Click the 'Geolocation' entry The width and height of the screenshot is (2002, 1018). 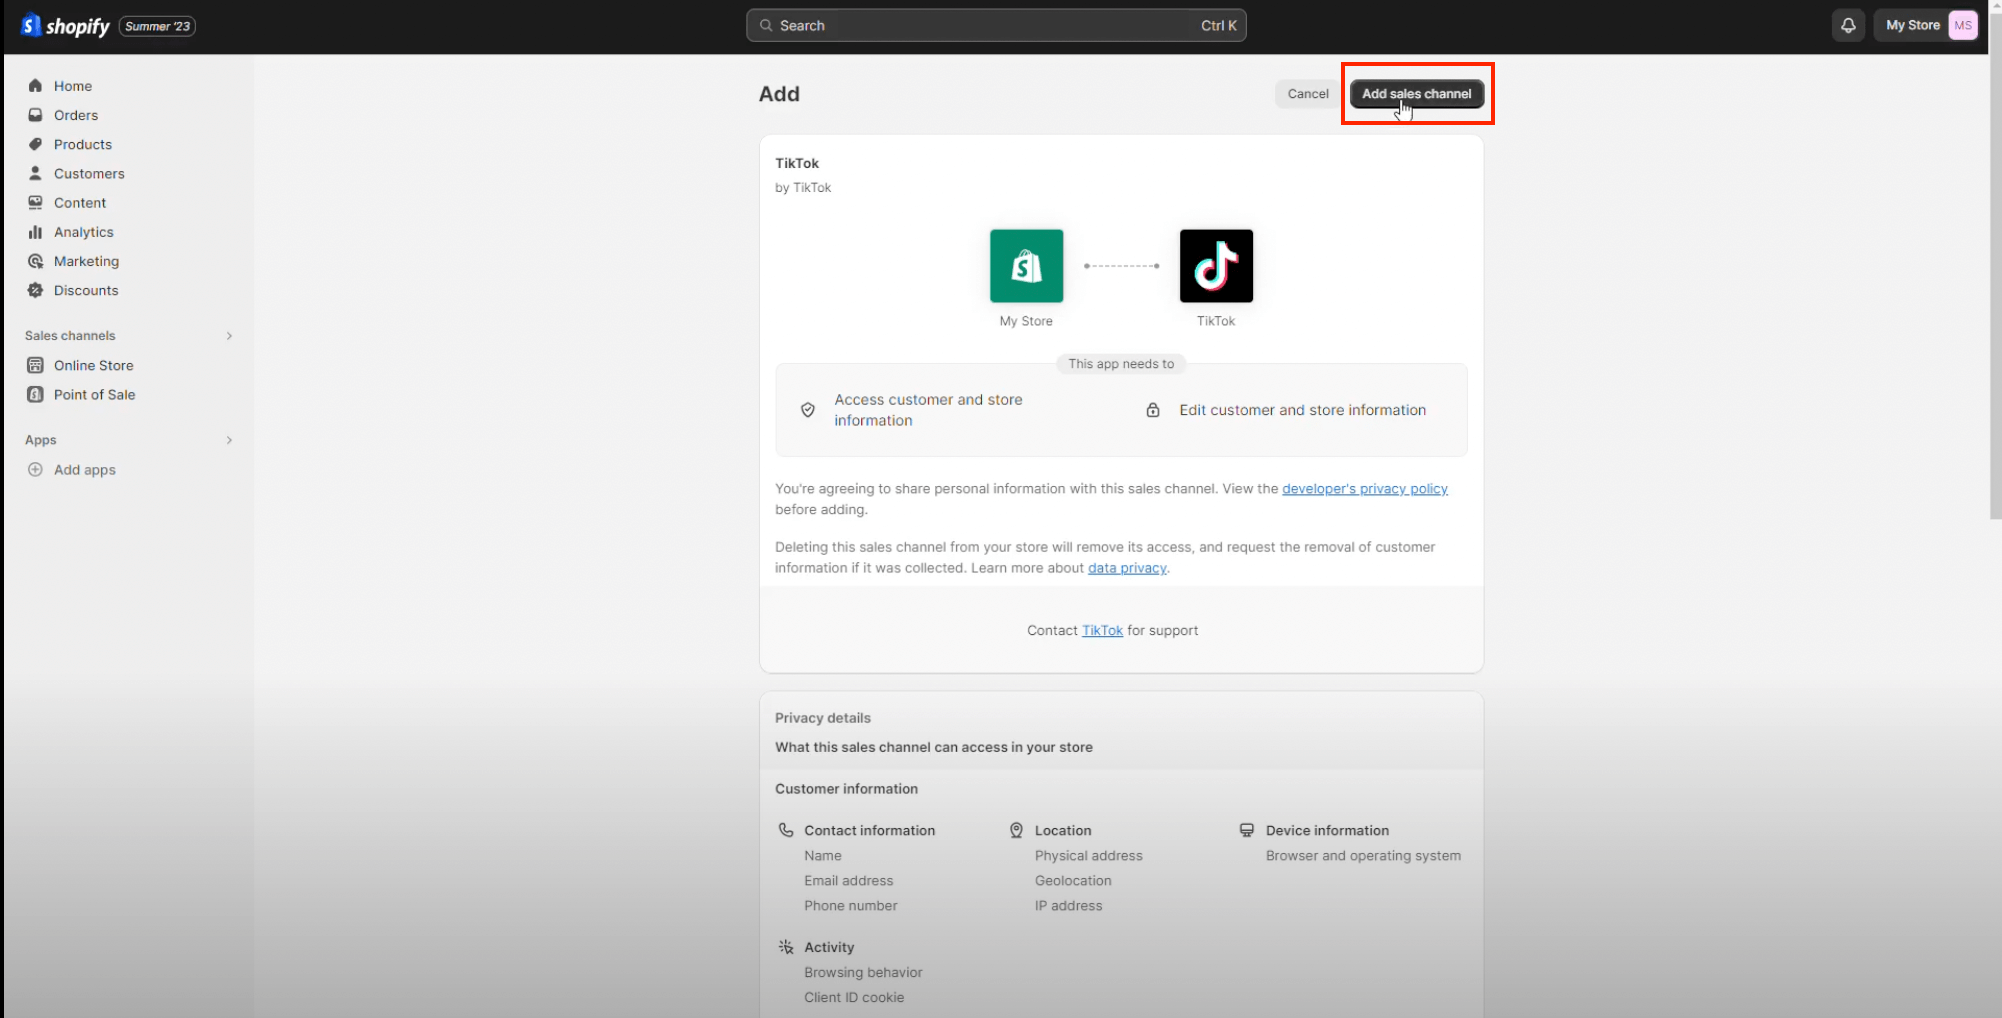(x=1073, y=881)
